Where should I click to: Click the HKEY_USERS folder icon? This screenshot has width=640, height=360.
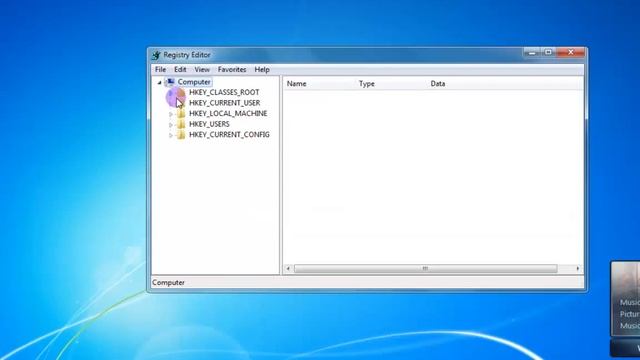pos(181,124)
